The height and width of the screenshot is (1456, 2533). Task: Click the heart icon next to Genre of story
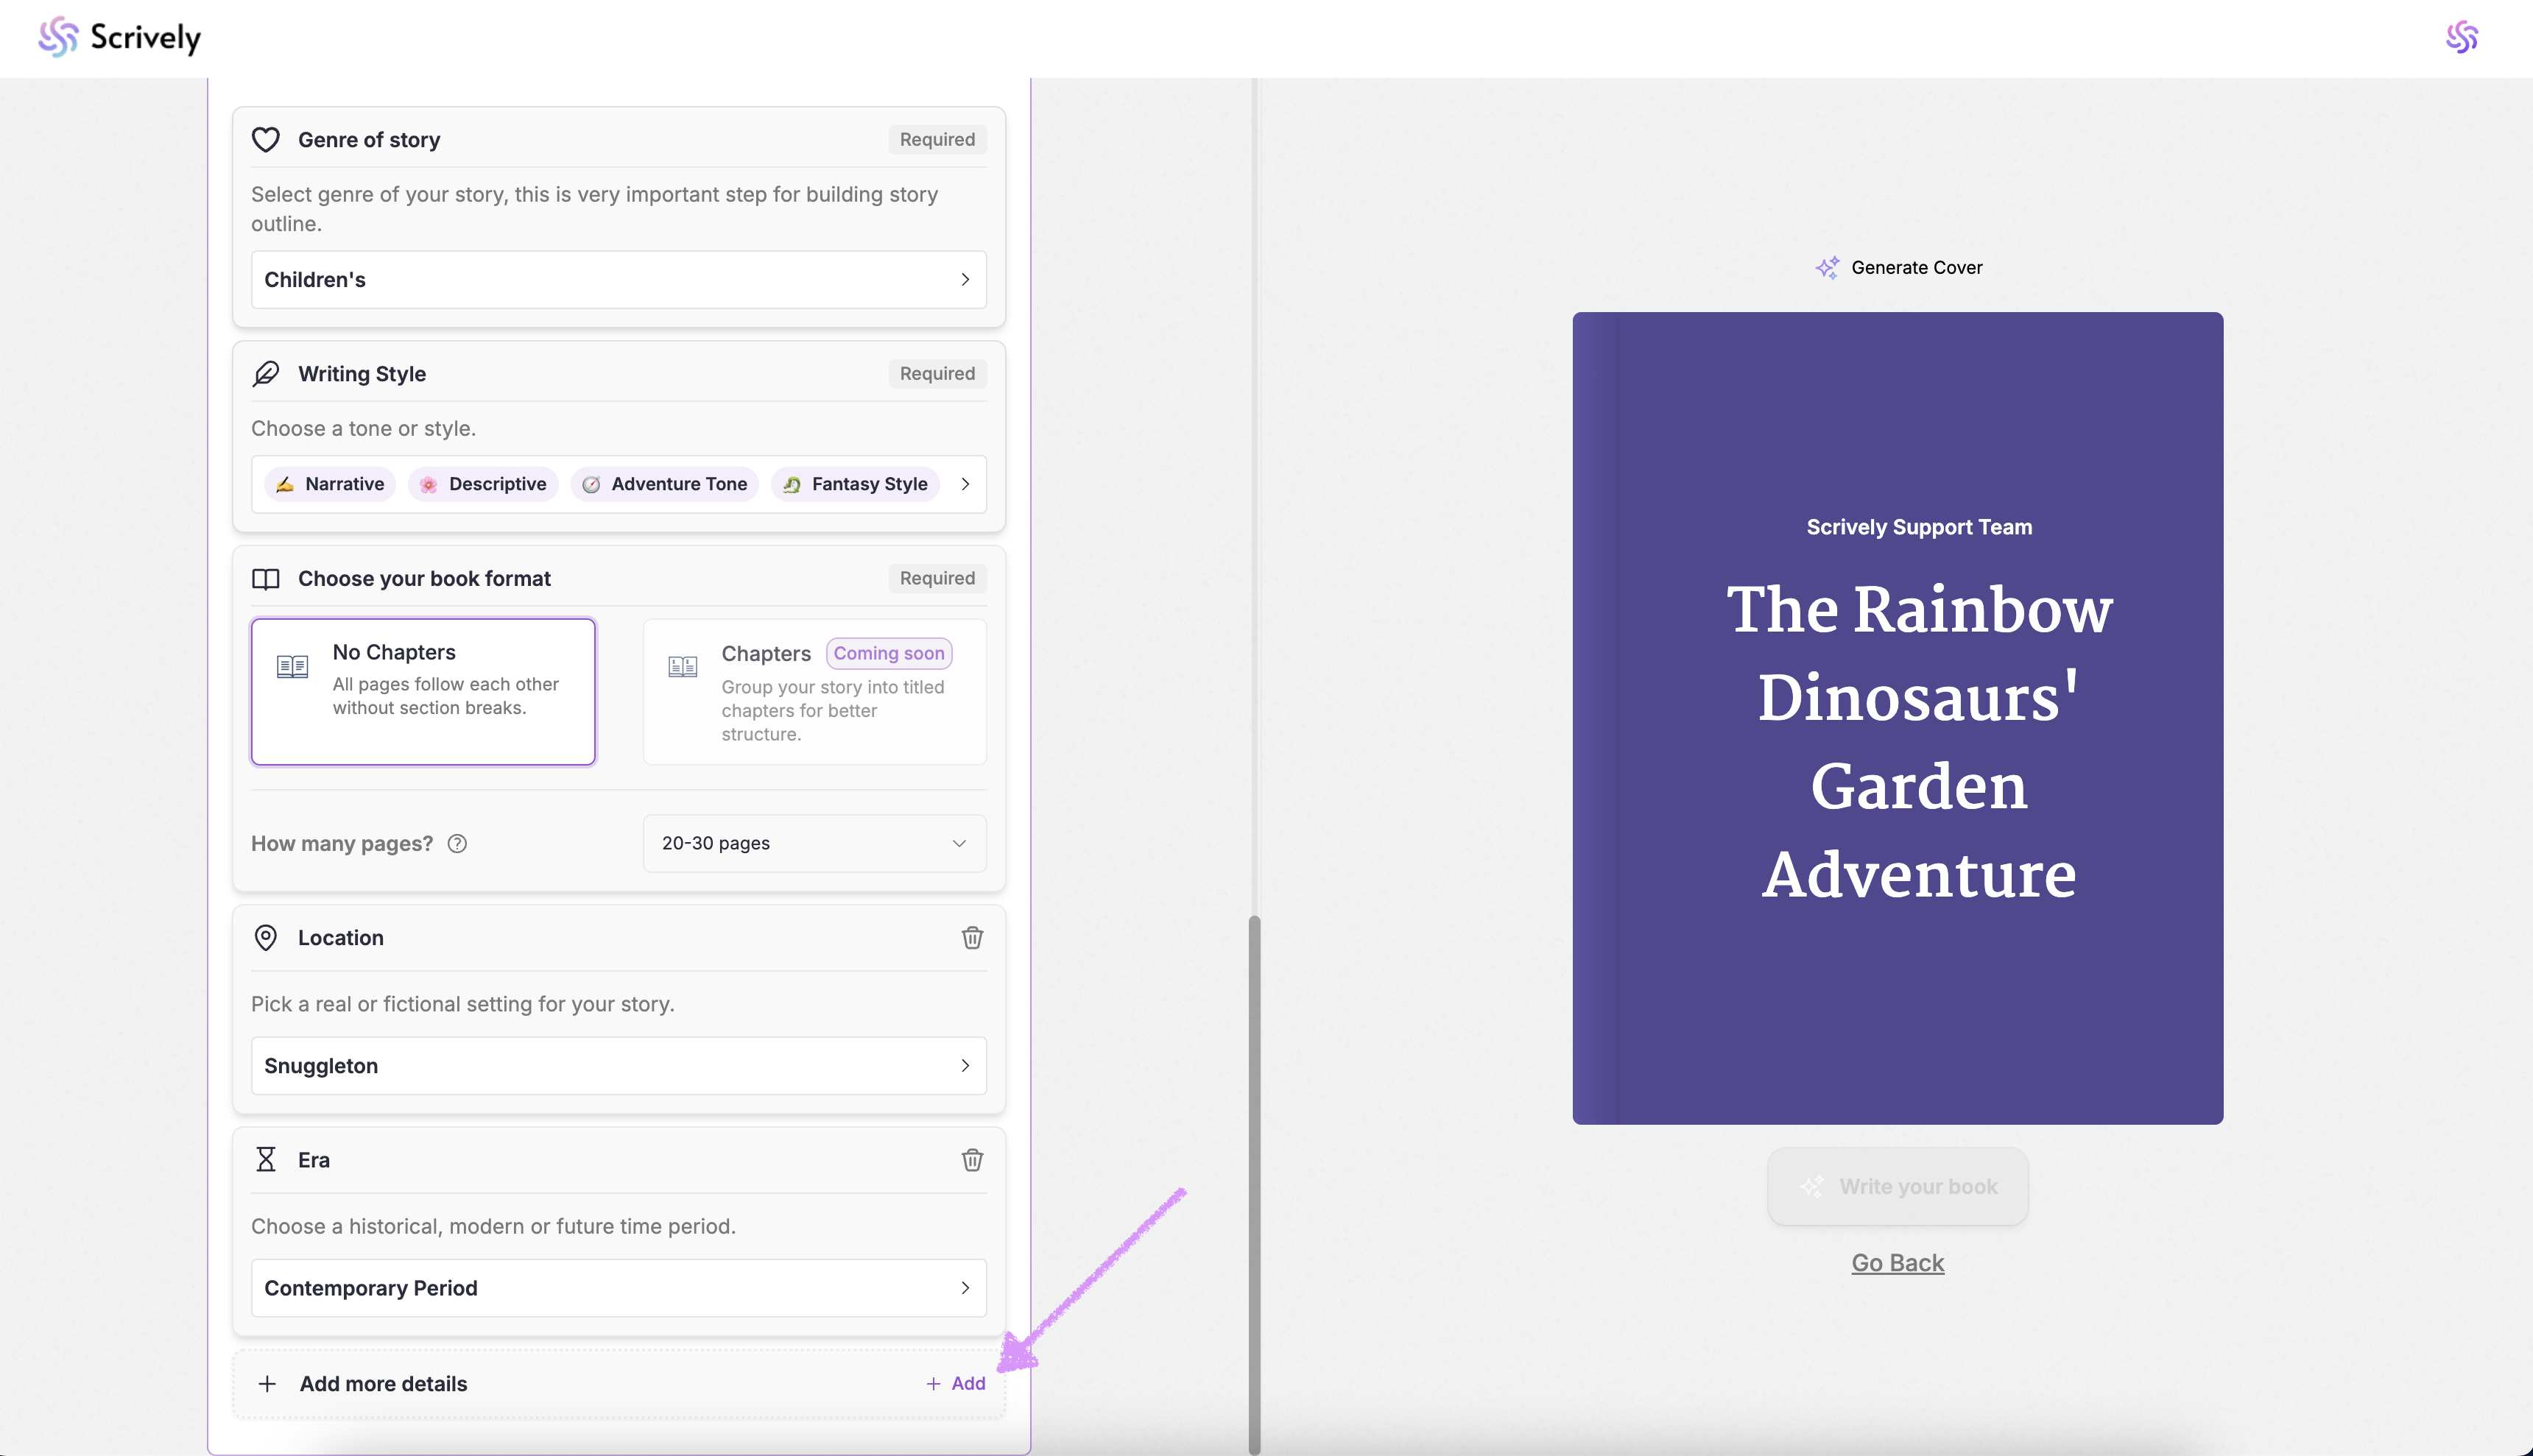tap(266, 140)
